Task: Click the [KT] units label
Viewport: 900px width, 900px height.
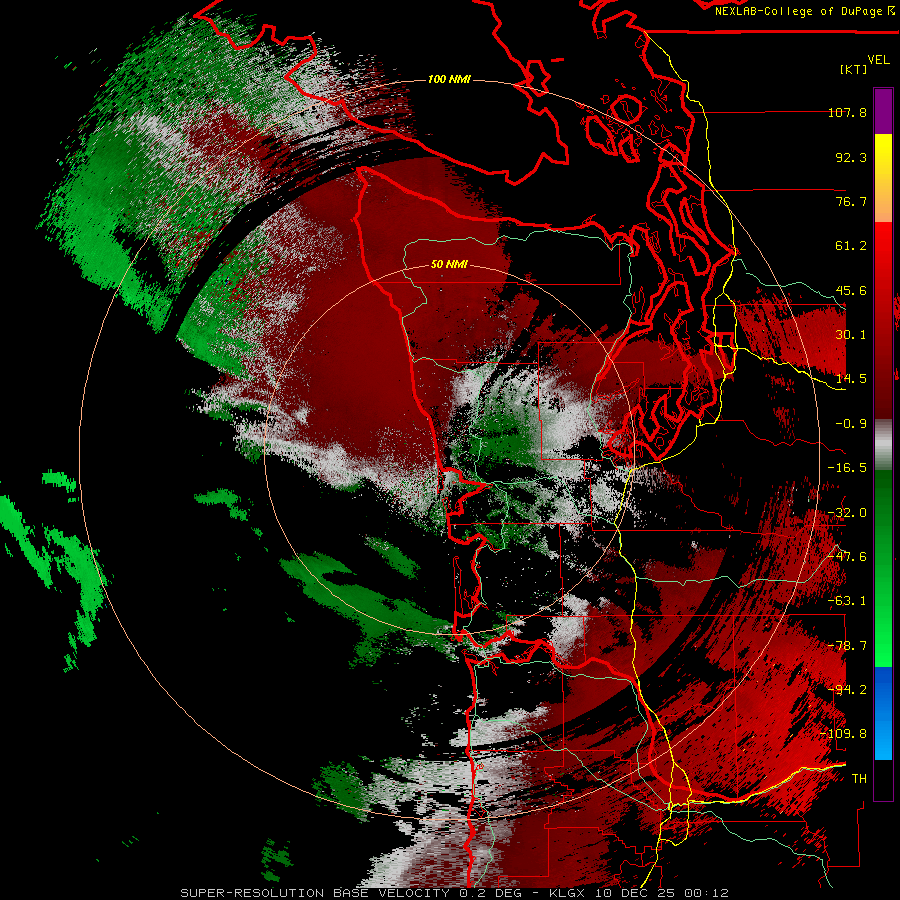Action: (854, 69)
